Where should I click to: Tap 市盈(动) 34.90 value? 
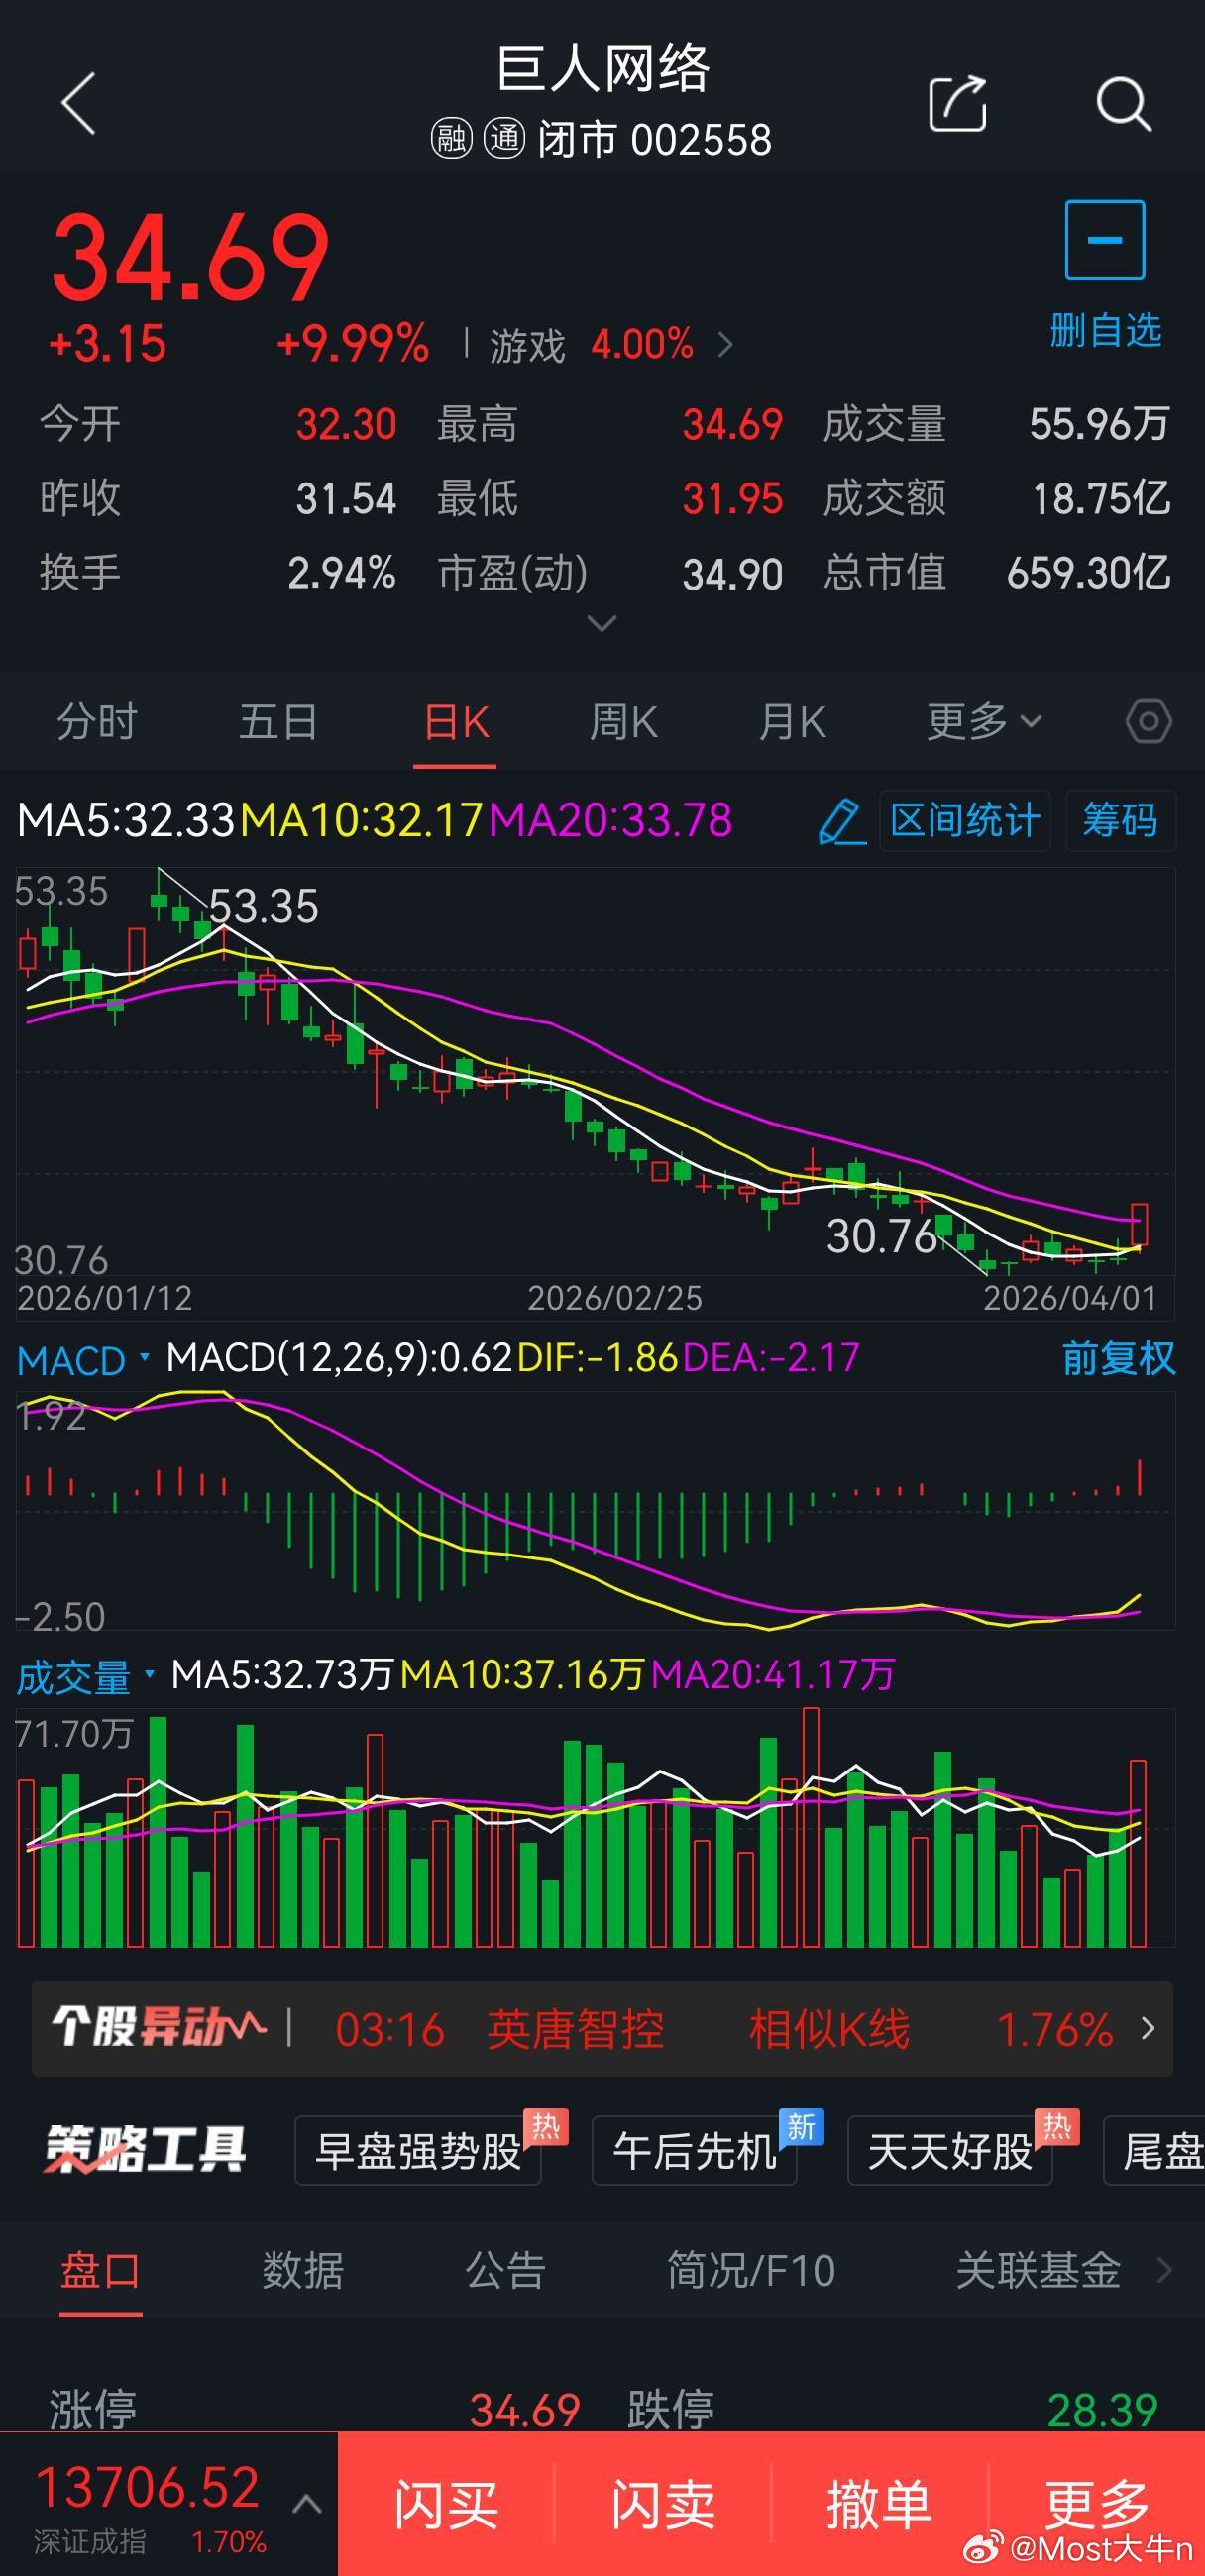(x=732, y=575)
